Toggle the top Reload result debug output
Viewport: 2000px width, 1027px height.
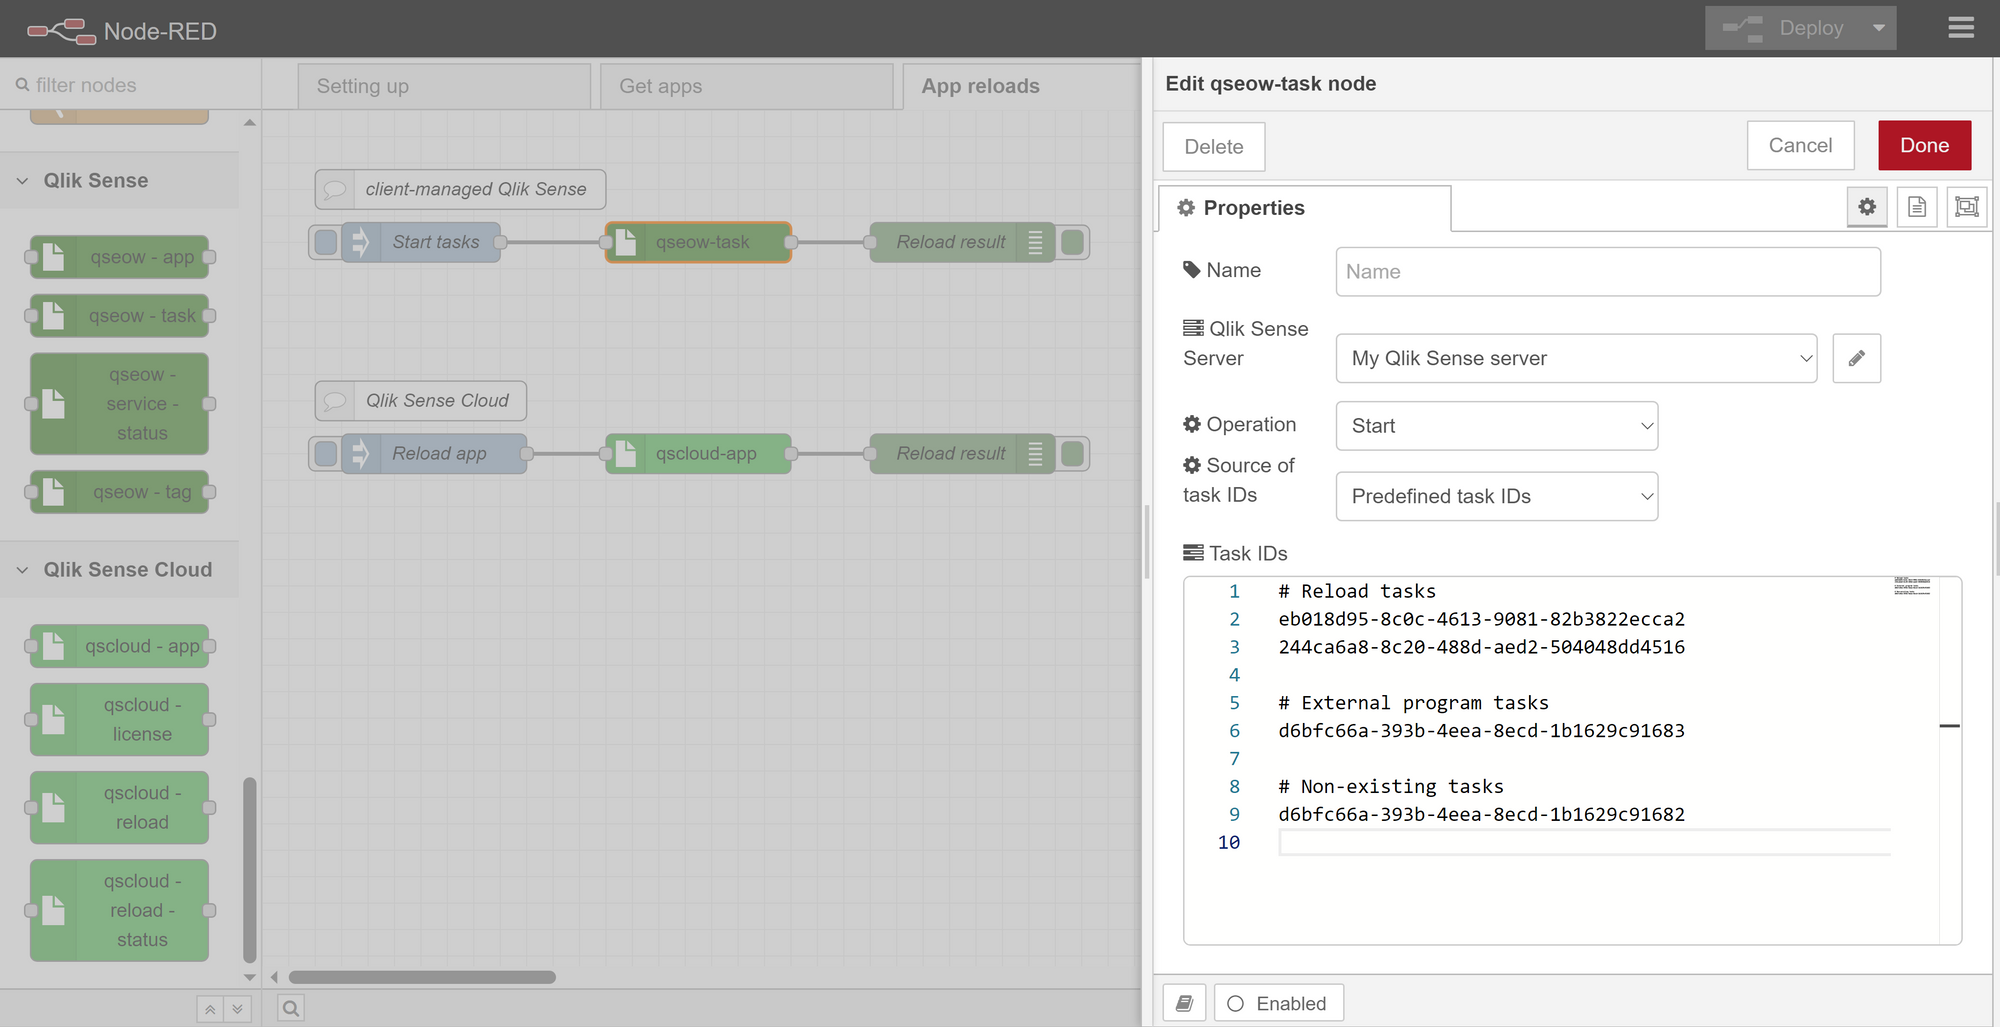point(1073,242)
